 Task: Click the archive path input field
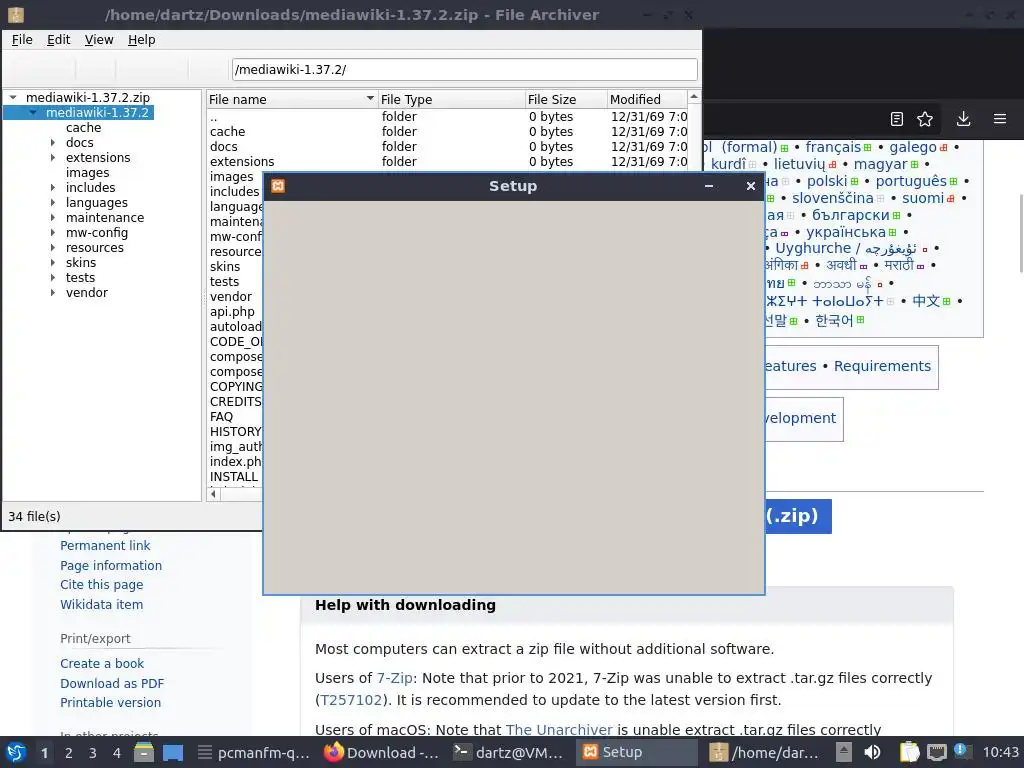tap(464, 69)
